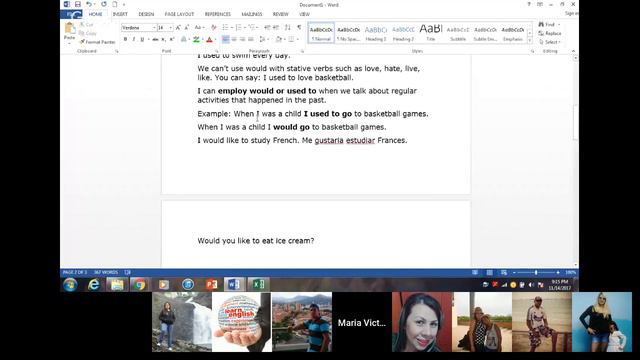Decrease paragraph indent
This screenshot has width=640, height=360.
(x=267, y=27)
